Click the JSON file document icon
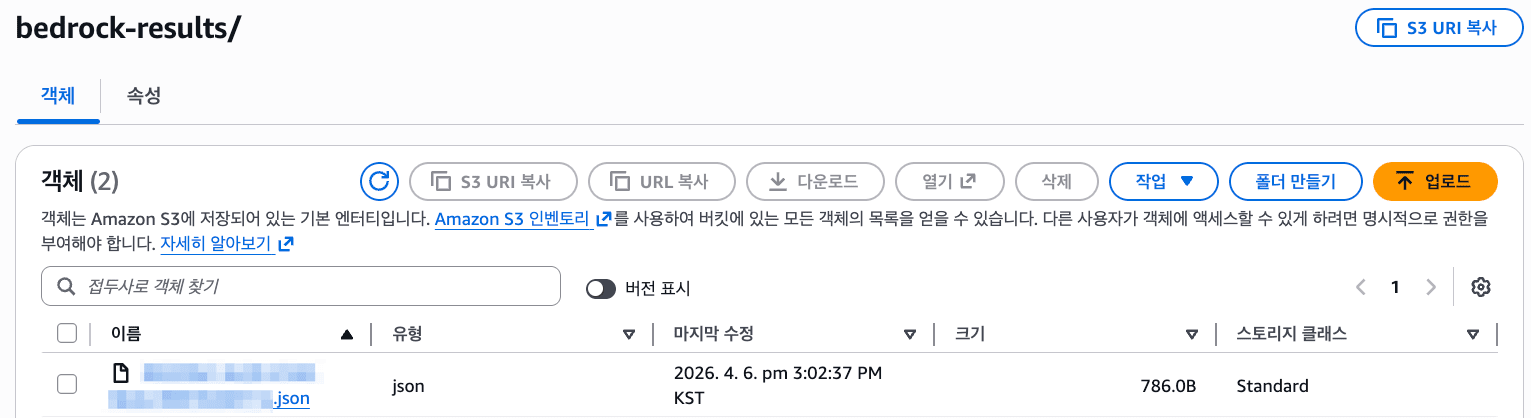1531x418 pixels. pos(120,374)
